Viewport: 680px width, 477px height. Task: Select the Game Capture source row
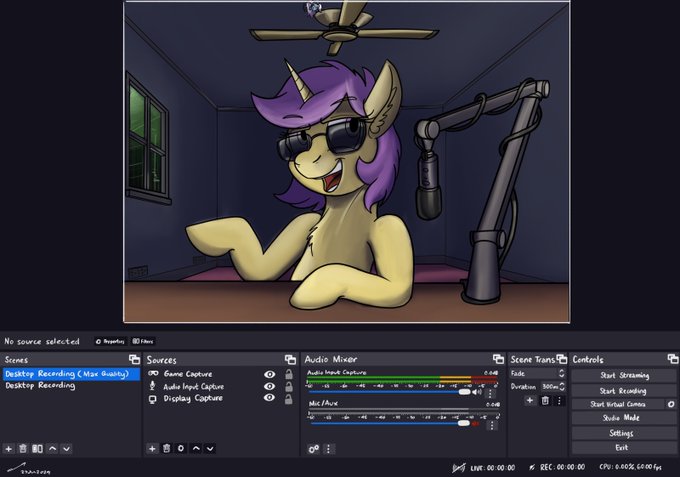click(x=220, y=374)
